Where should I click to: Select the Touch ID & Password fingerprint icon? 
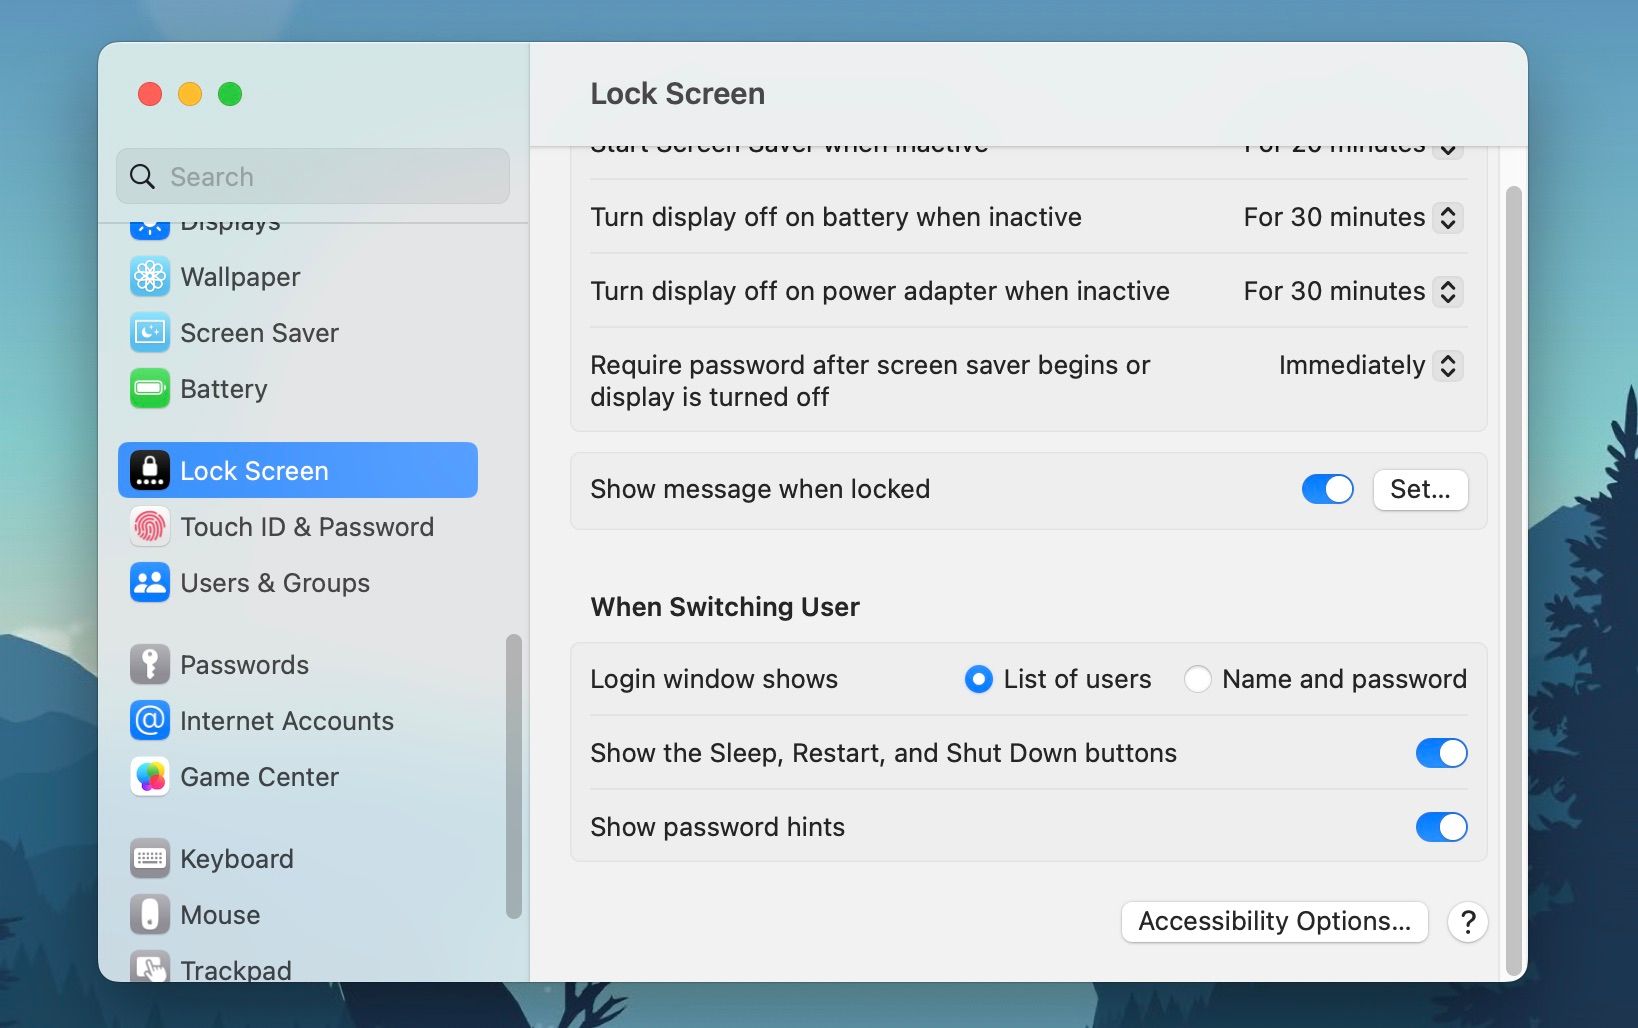(149, 527)
